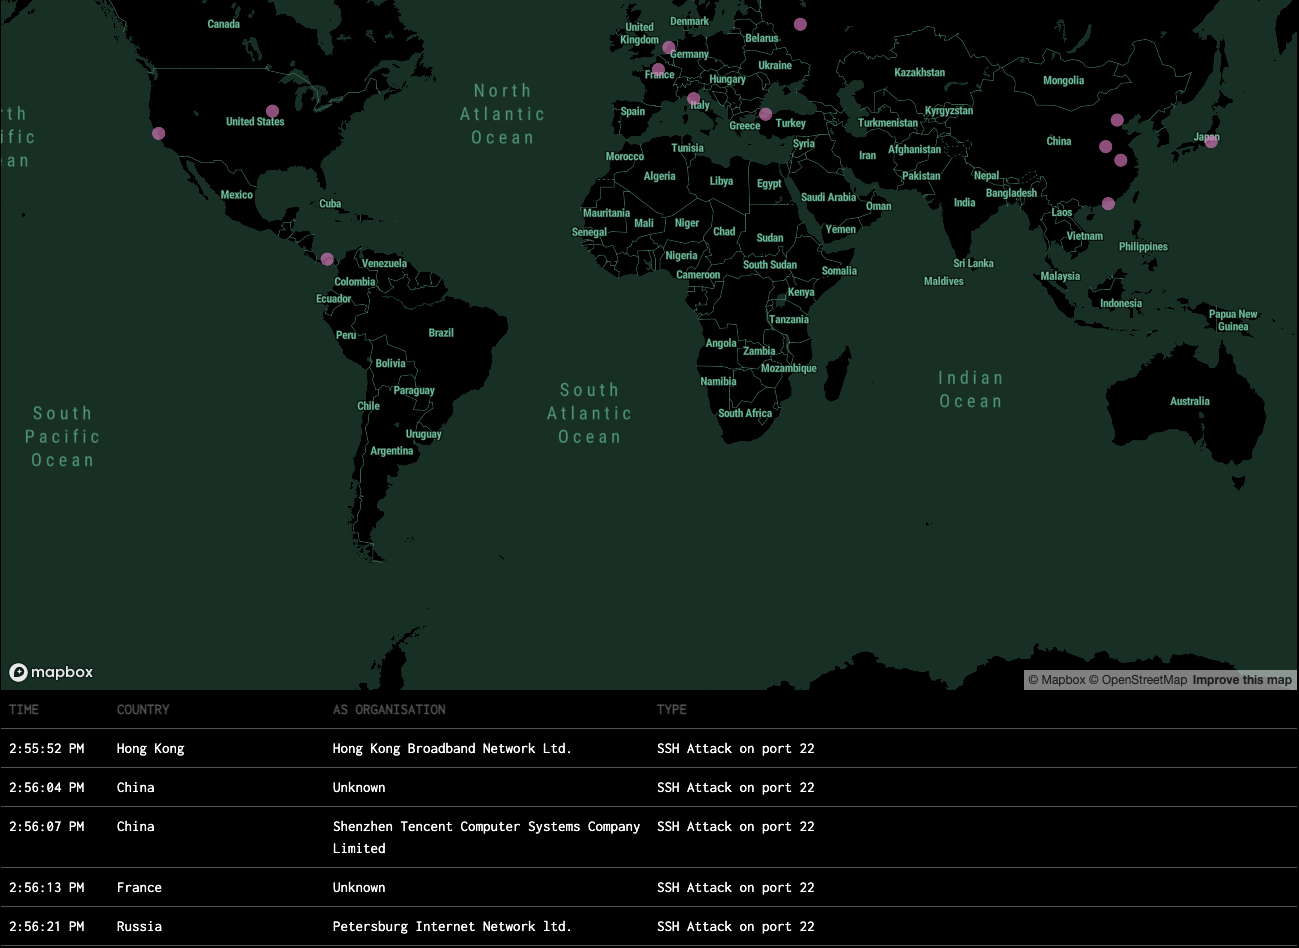The image size is (1299, 948).
Task: Click the attack marker near Panama
Action: click(x=327, y=259)
